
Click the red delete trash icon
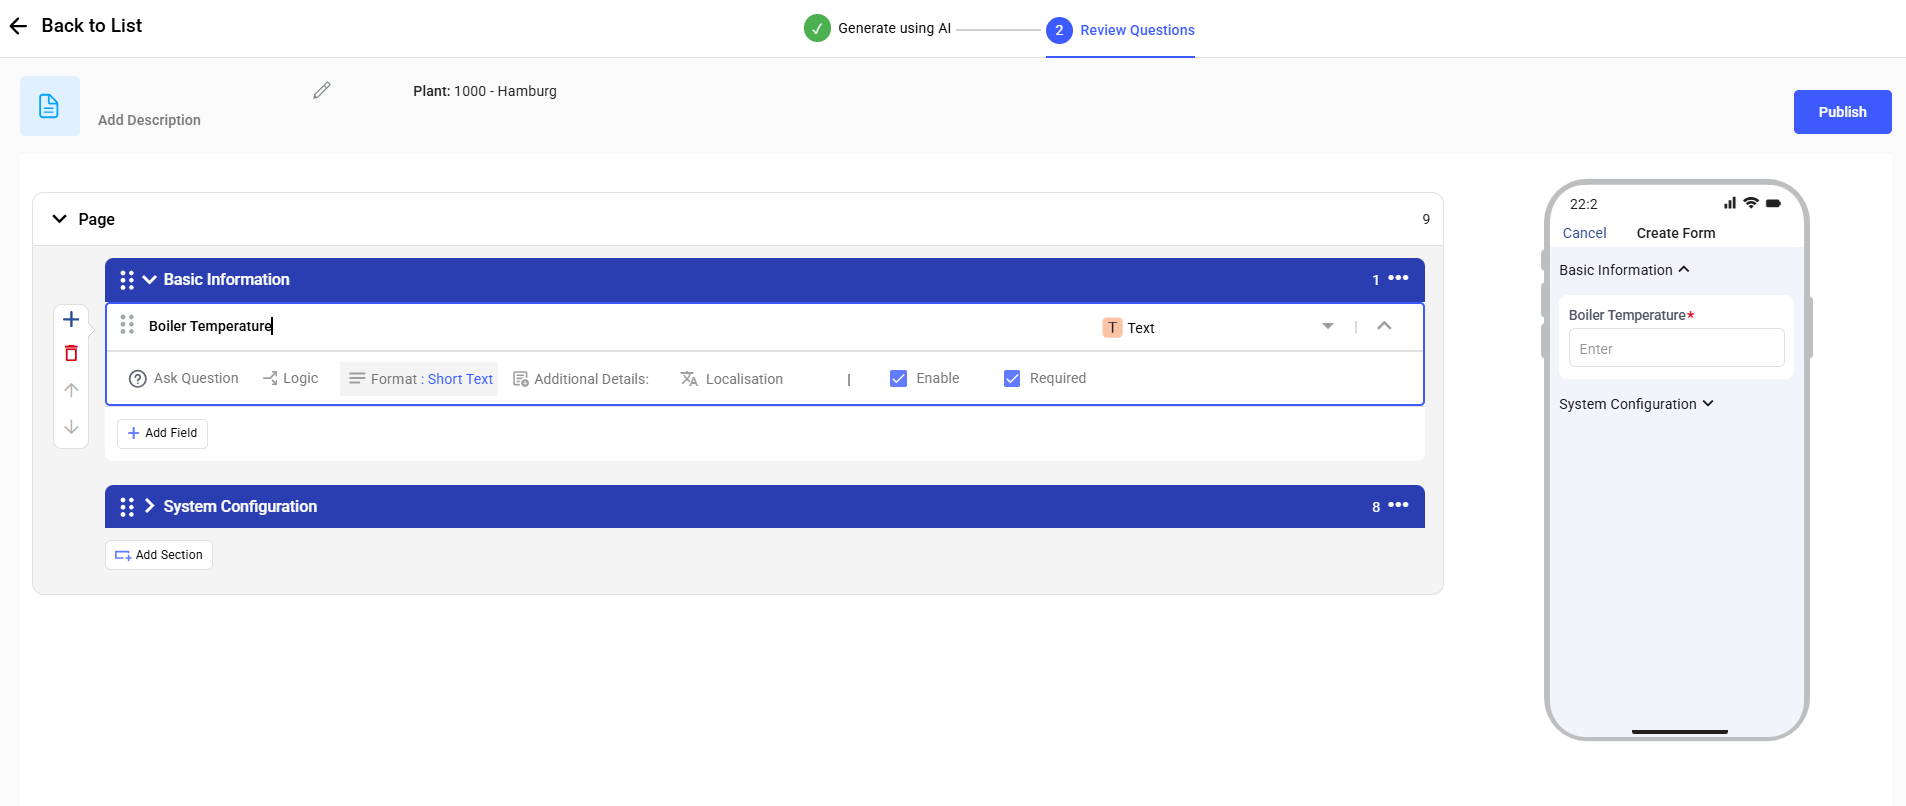[x=71, y=353]
